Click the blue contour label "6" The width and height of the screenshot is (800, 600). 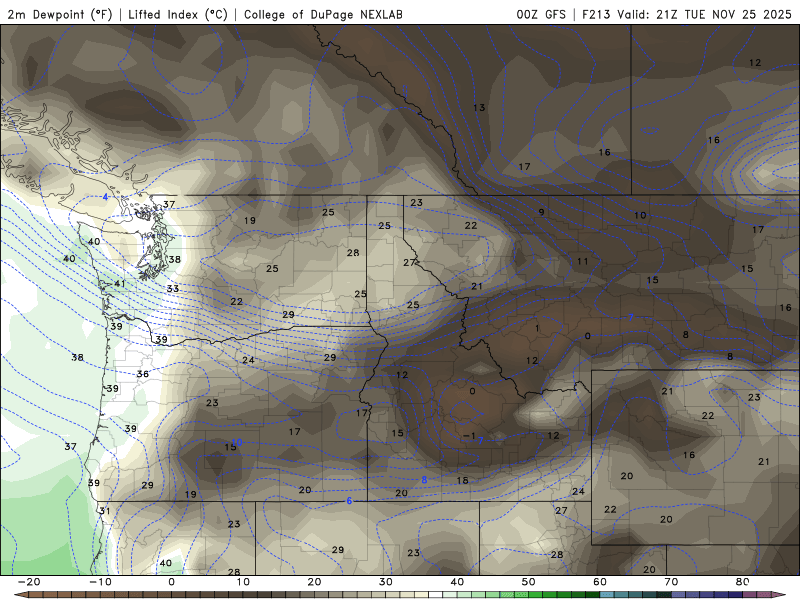coord(349,501)
